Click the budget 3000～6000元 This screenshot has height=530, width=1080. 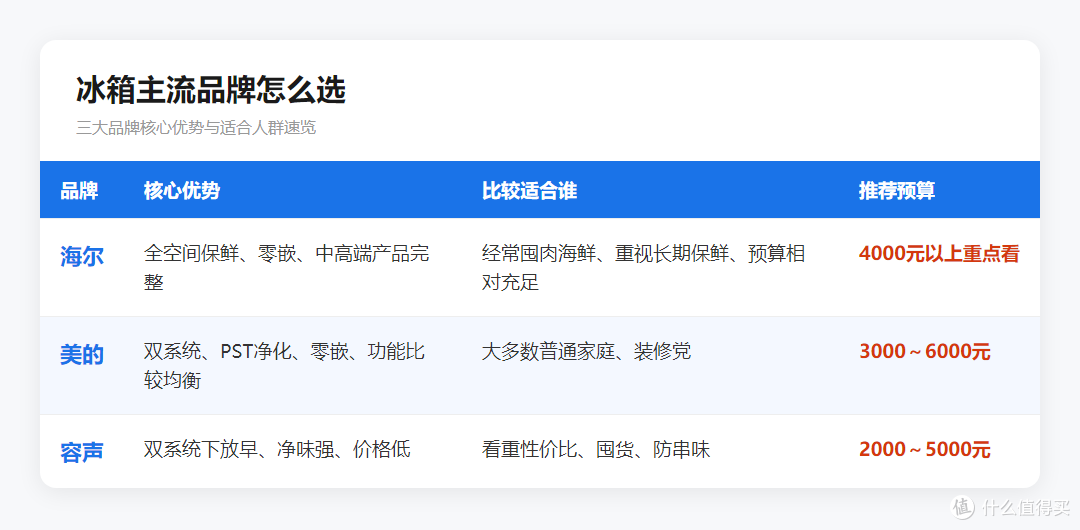point(925,352)
